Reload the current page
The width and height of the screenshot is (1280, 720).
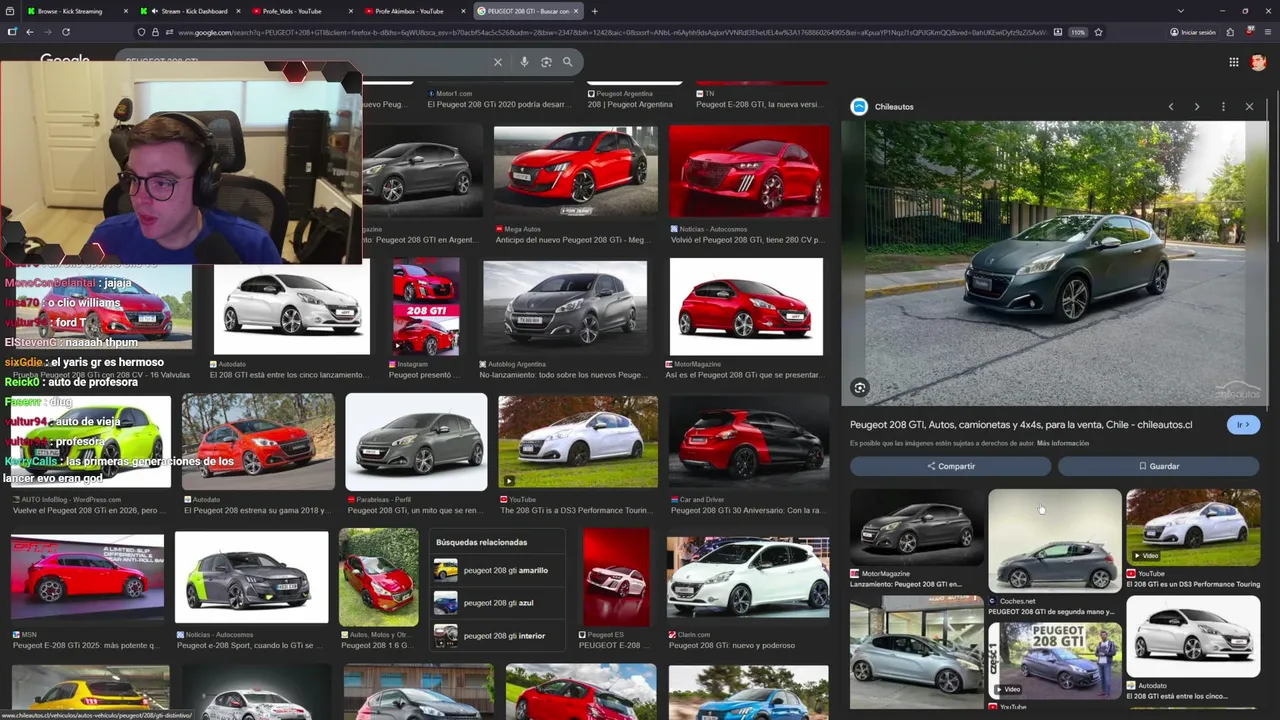point(66,32)
